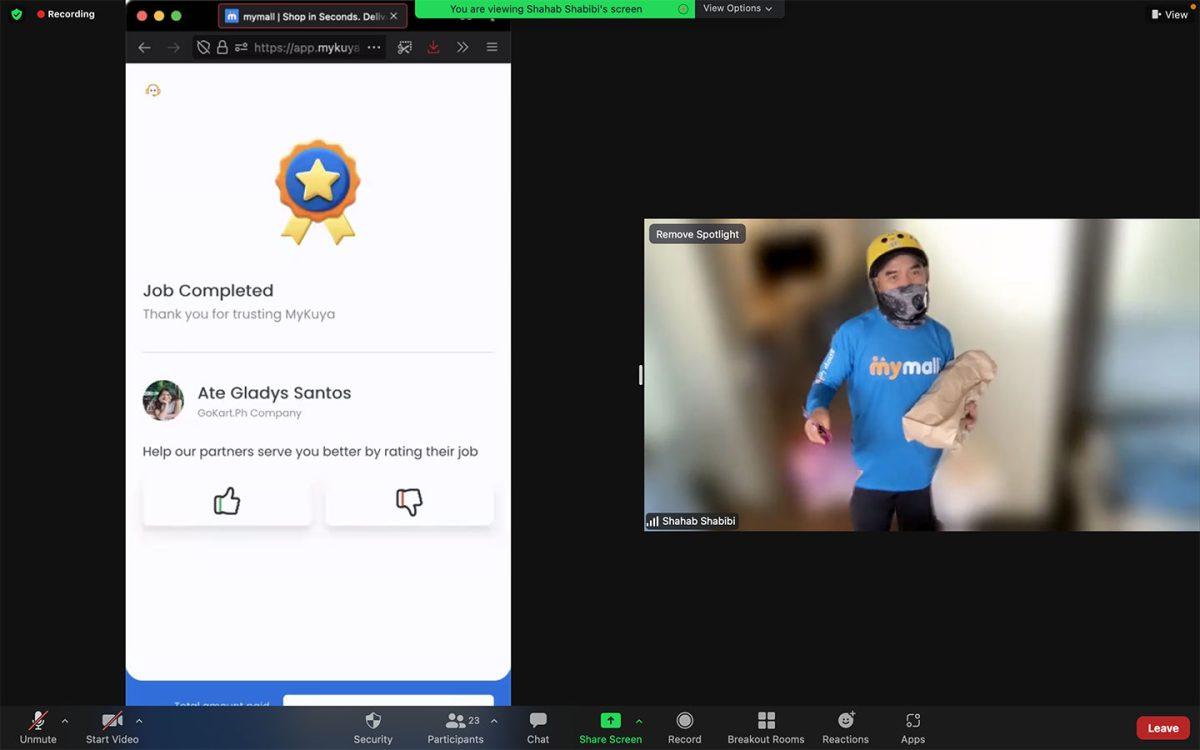Expand audio options arrow next to Unmute
1200x750 pixels.
pyautogui.click(x=65, y=721)
